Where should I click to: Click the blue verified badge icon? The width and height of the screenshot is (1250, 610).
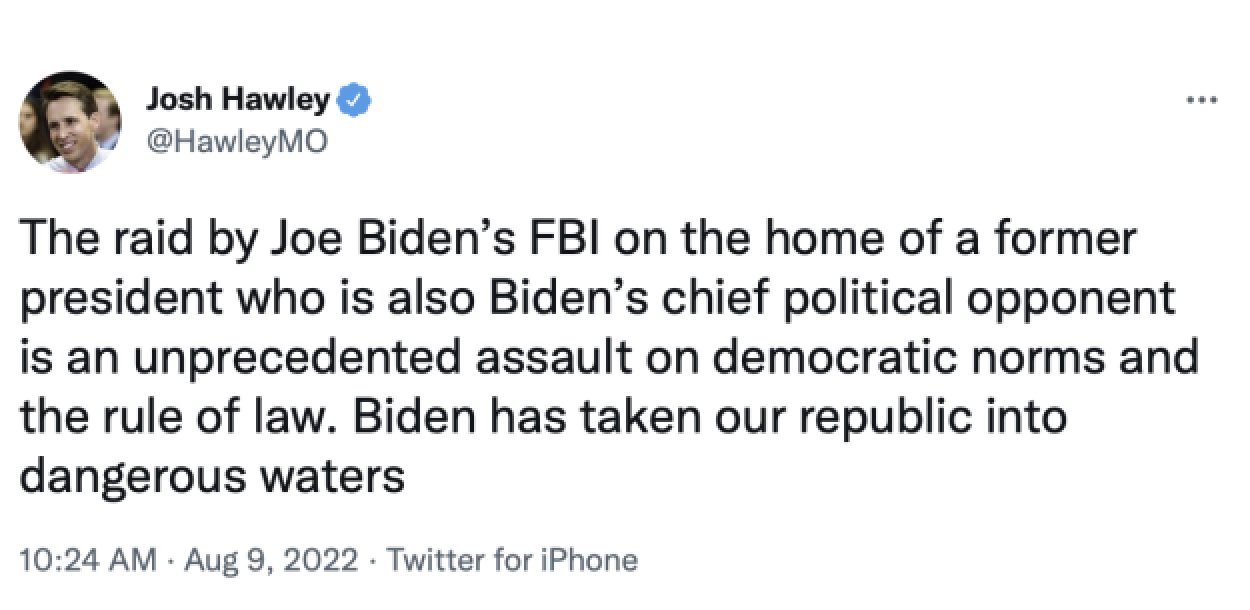click(x=355, y=99)
